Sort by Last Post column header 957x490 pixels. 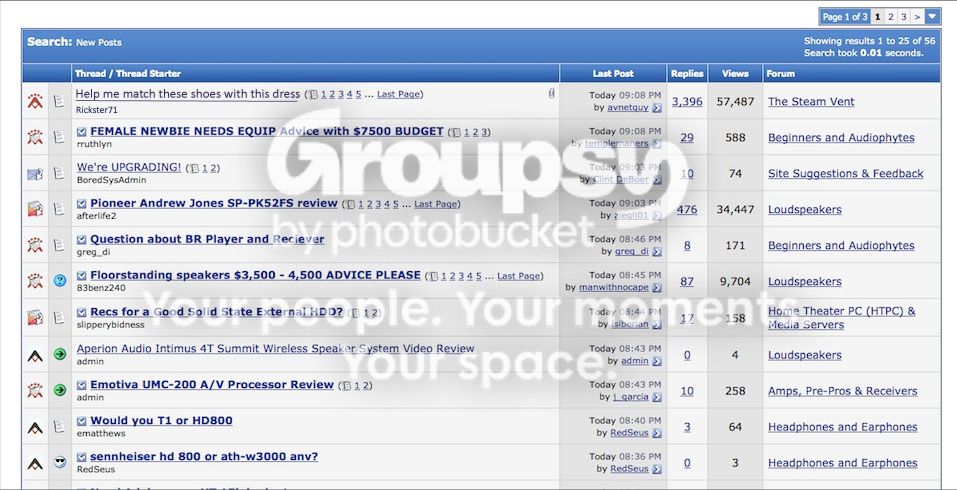tap(613, 73)
